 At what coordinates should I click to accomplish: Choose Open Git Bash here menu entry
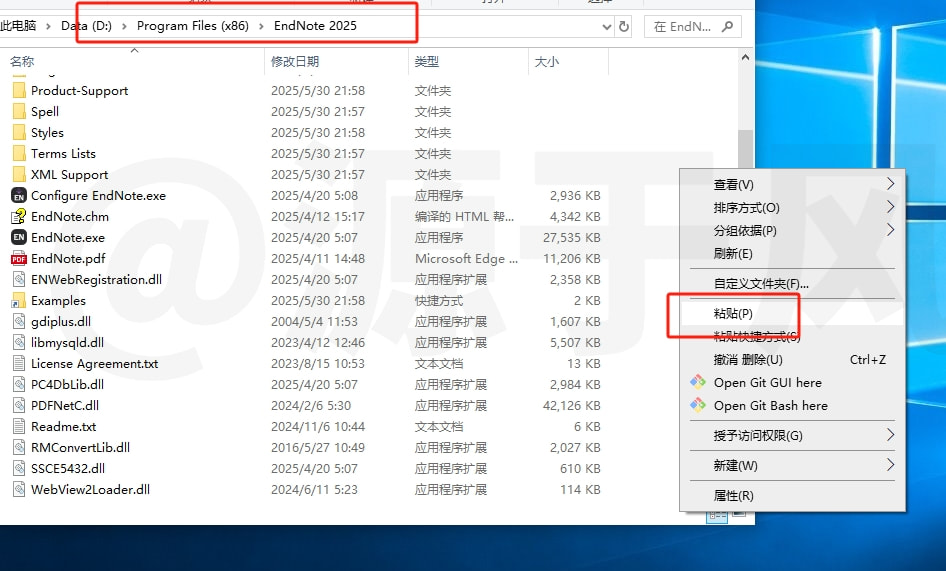tap(792, 406)
